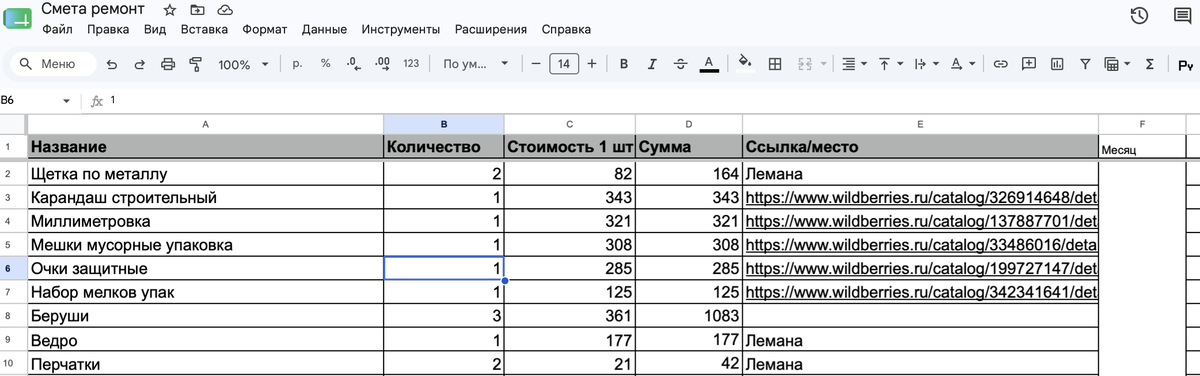Open the Вид menu

[155, 30]
